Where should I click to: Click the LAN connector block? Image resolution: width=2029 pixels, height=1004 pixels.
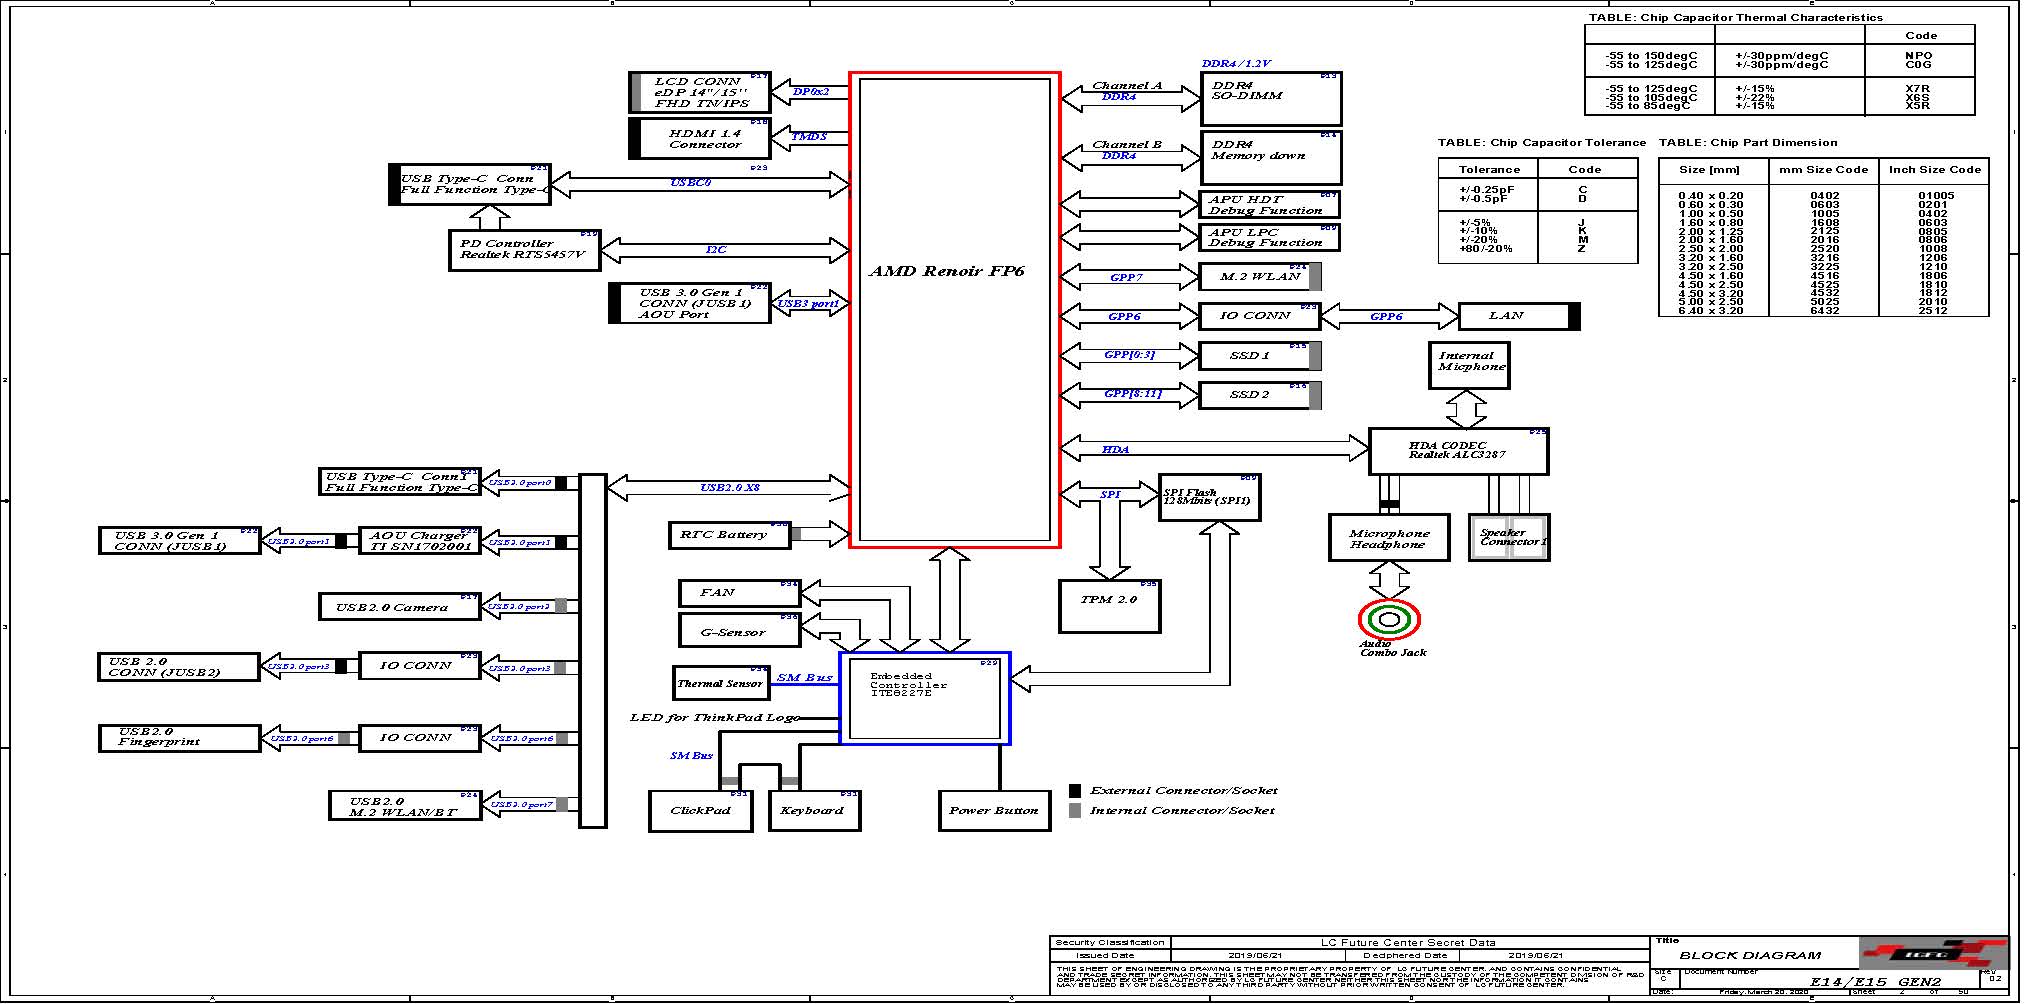[x=1515, y=316]
